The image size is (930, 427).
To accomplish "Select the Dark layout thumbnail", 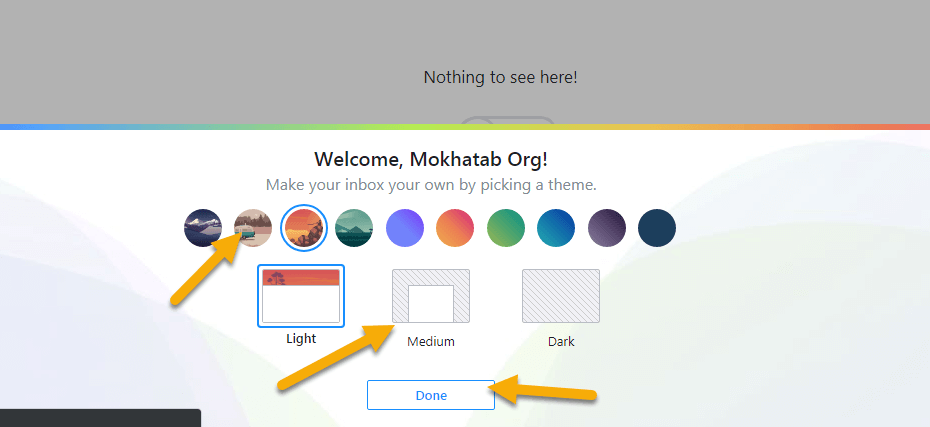I will point(561,296).
